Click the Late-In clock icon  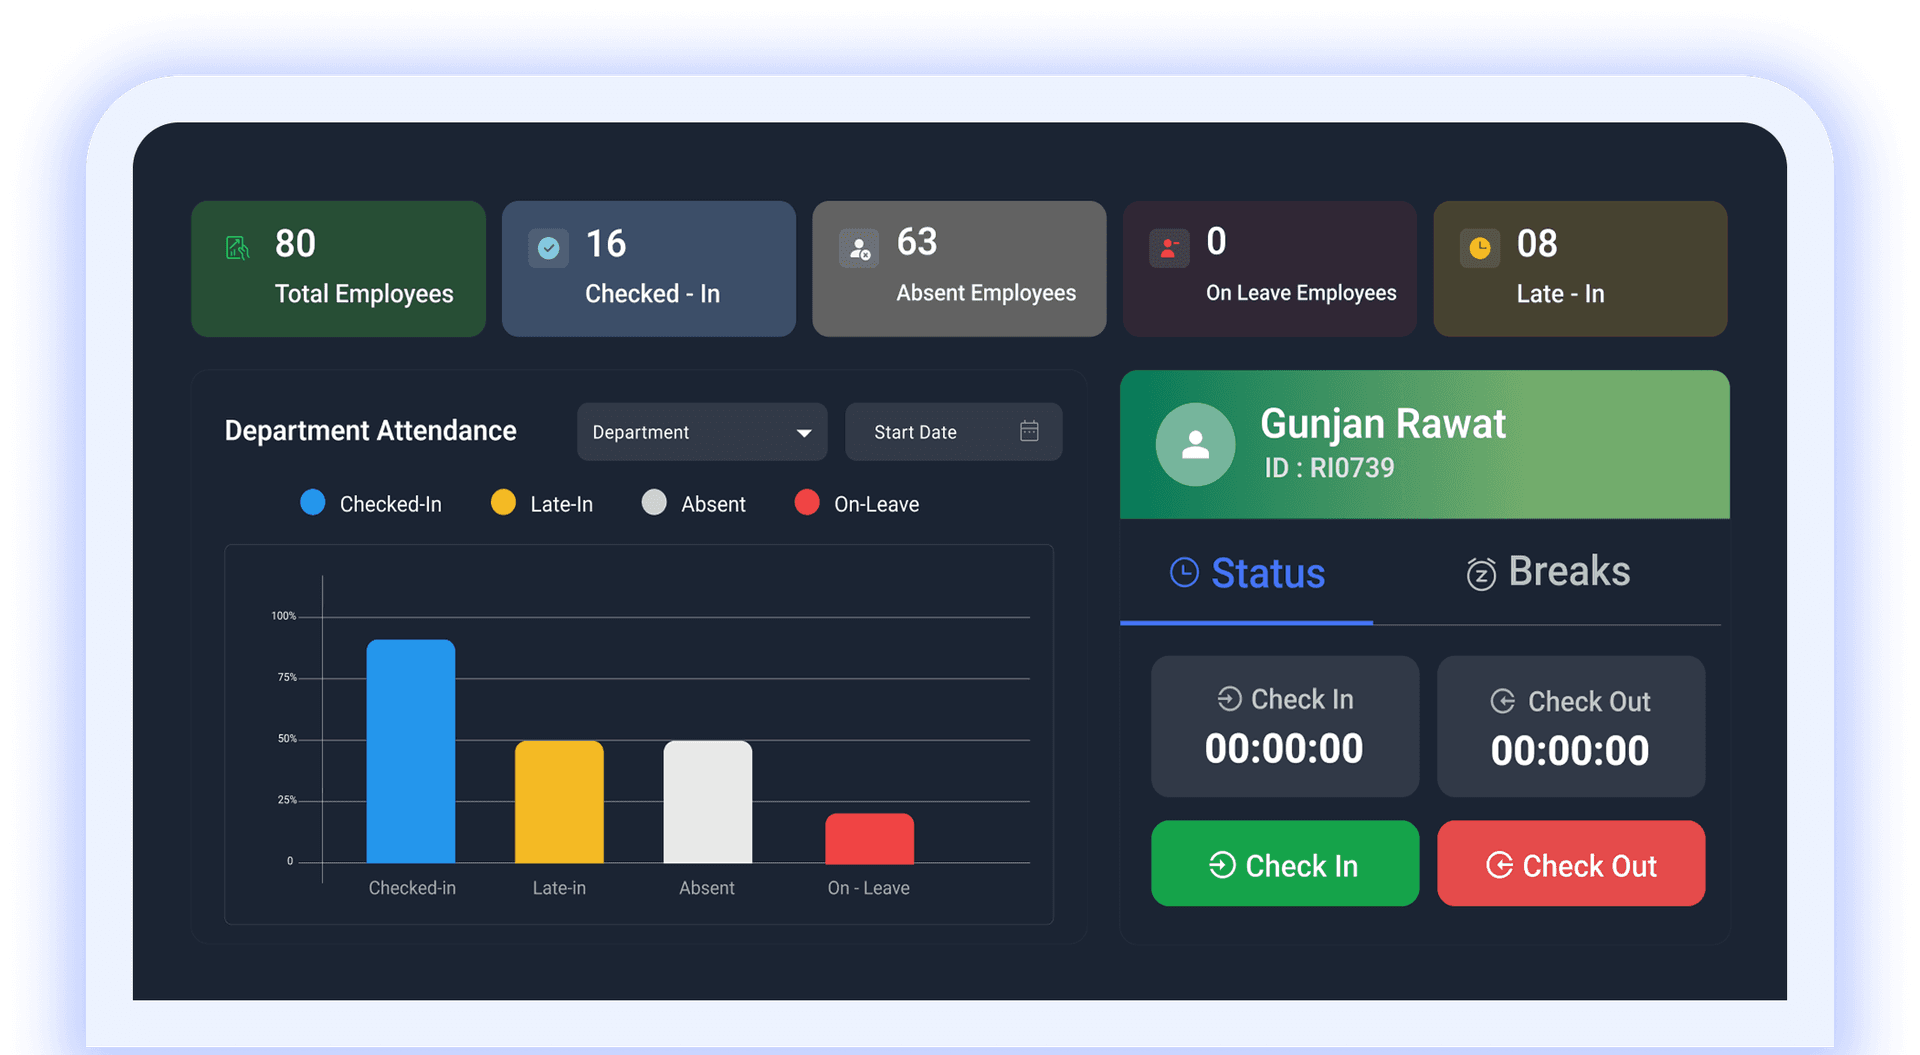1480,246
